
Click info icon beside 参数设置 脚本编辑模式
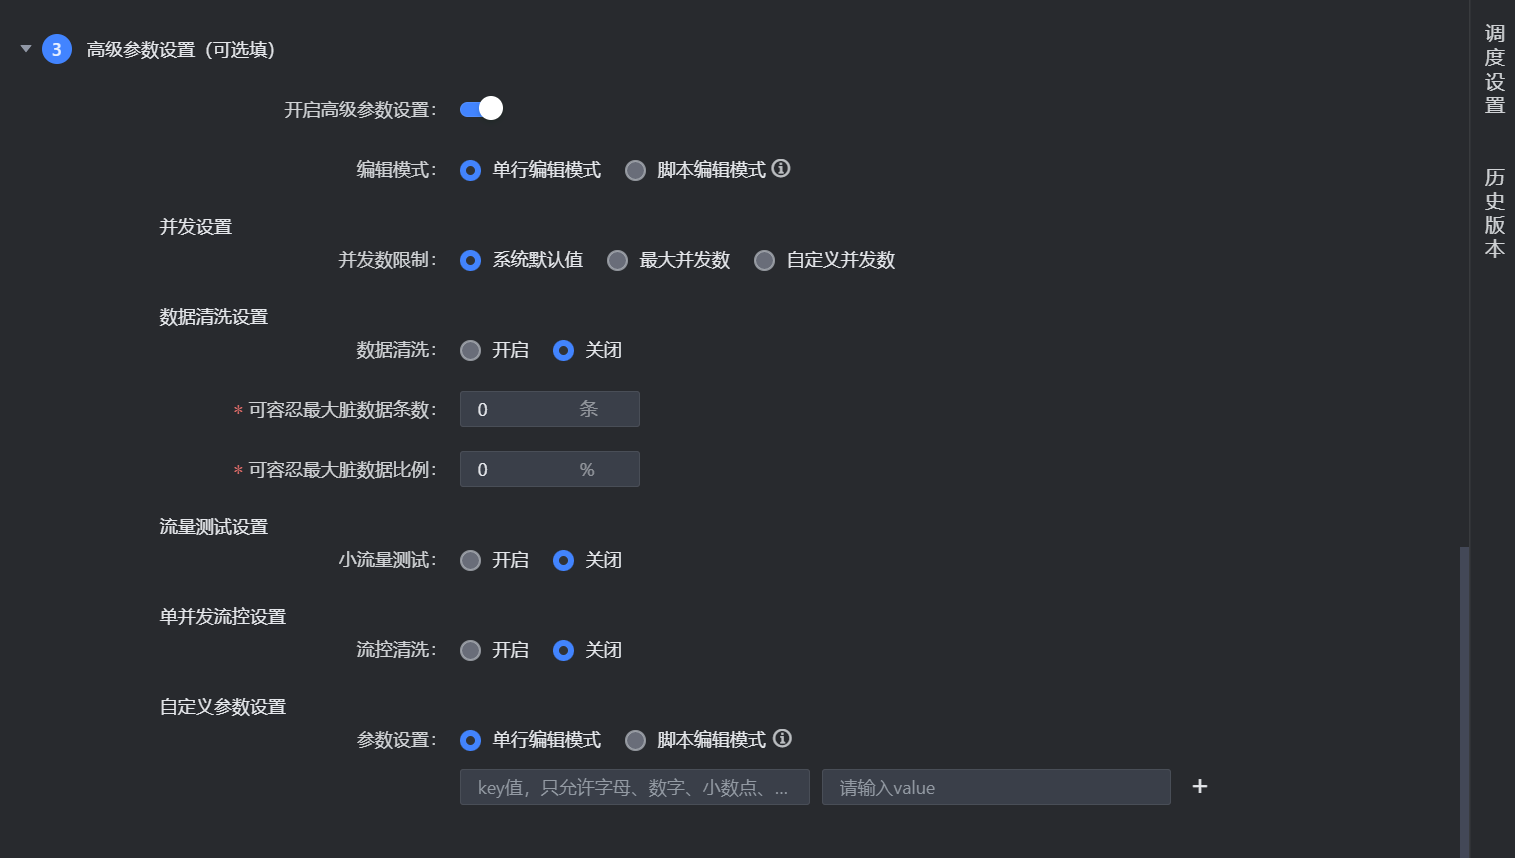[782, 739]
